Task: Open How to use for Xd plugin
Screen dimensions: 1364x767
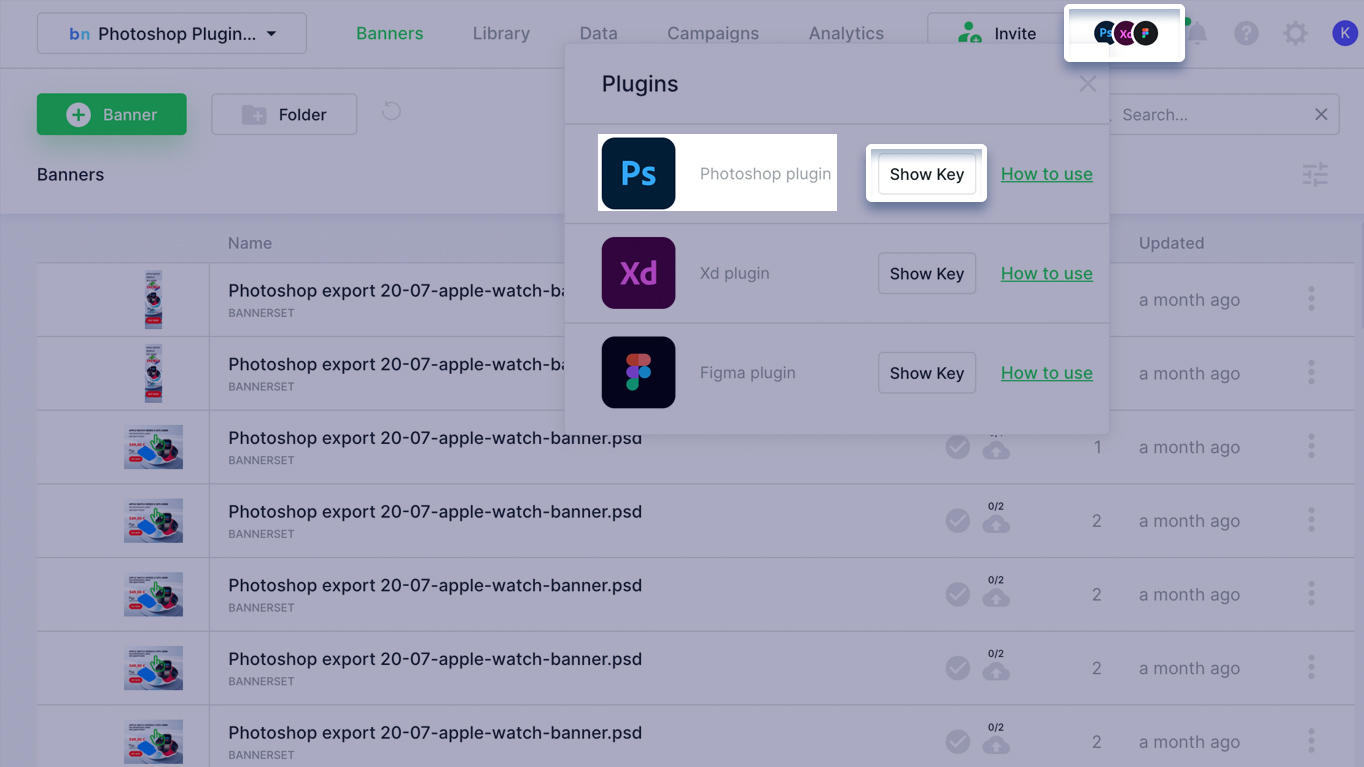Action: tap(1047, 273)
